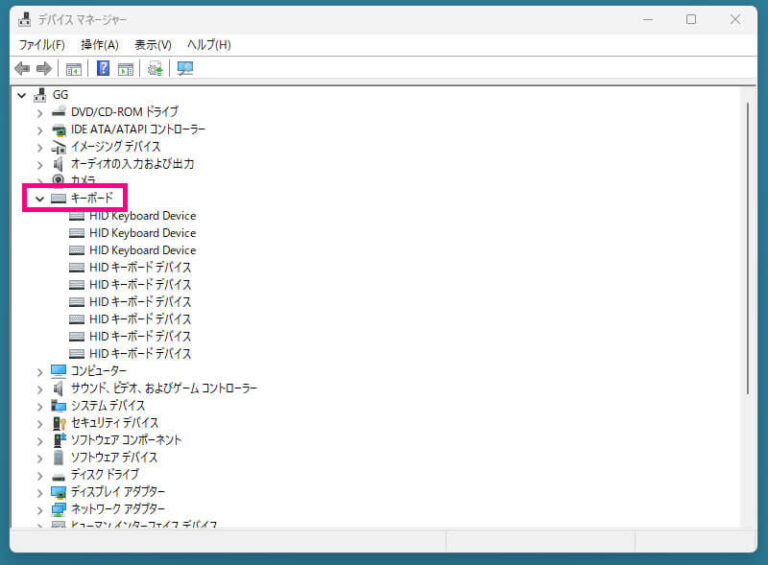Viewport: 768px width, 565px height.
Task: Open the ヘルプ(H) menu
Action: click(x=209, y=45)
